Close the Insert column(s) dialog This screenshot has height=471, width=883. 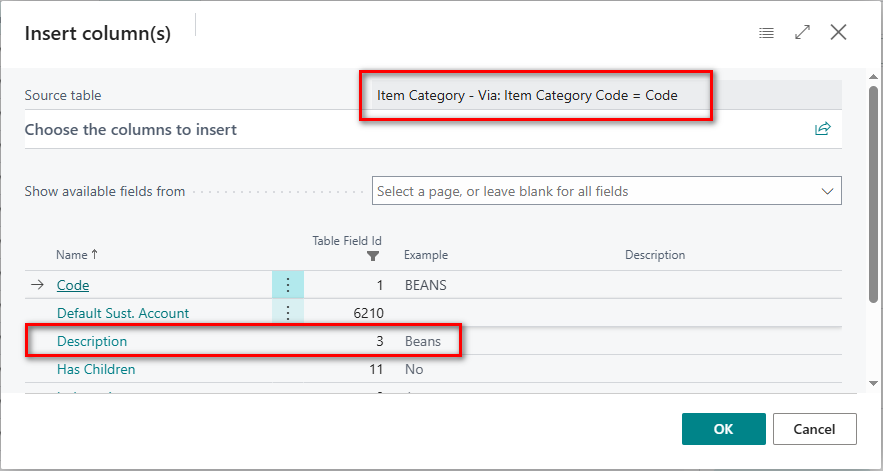click(x=839, y=33)
